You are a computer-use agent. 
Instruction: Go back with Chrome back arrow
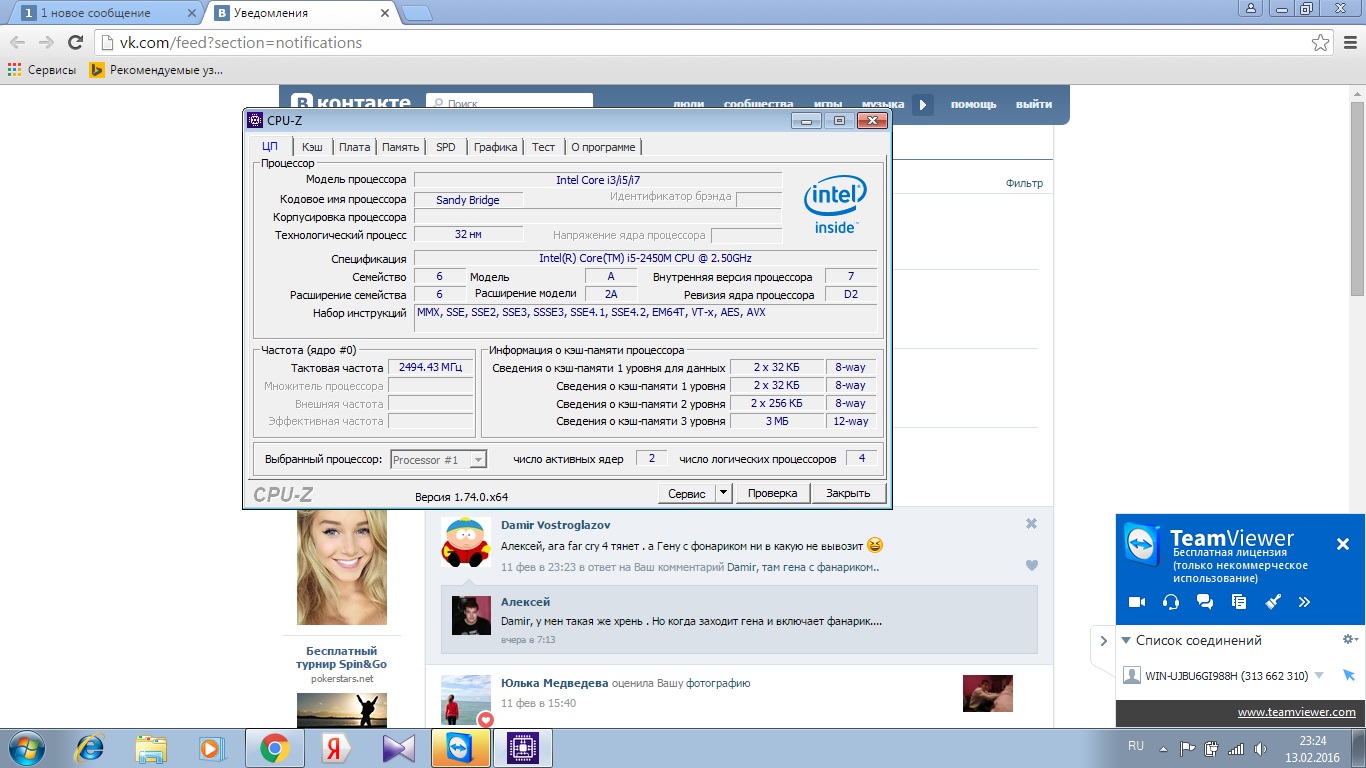pyautogui.click(x=16, y=42)
